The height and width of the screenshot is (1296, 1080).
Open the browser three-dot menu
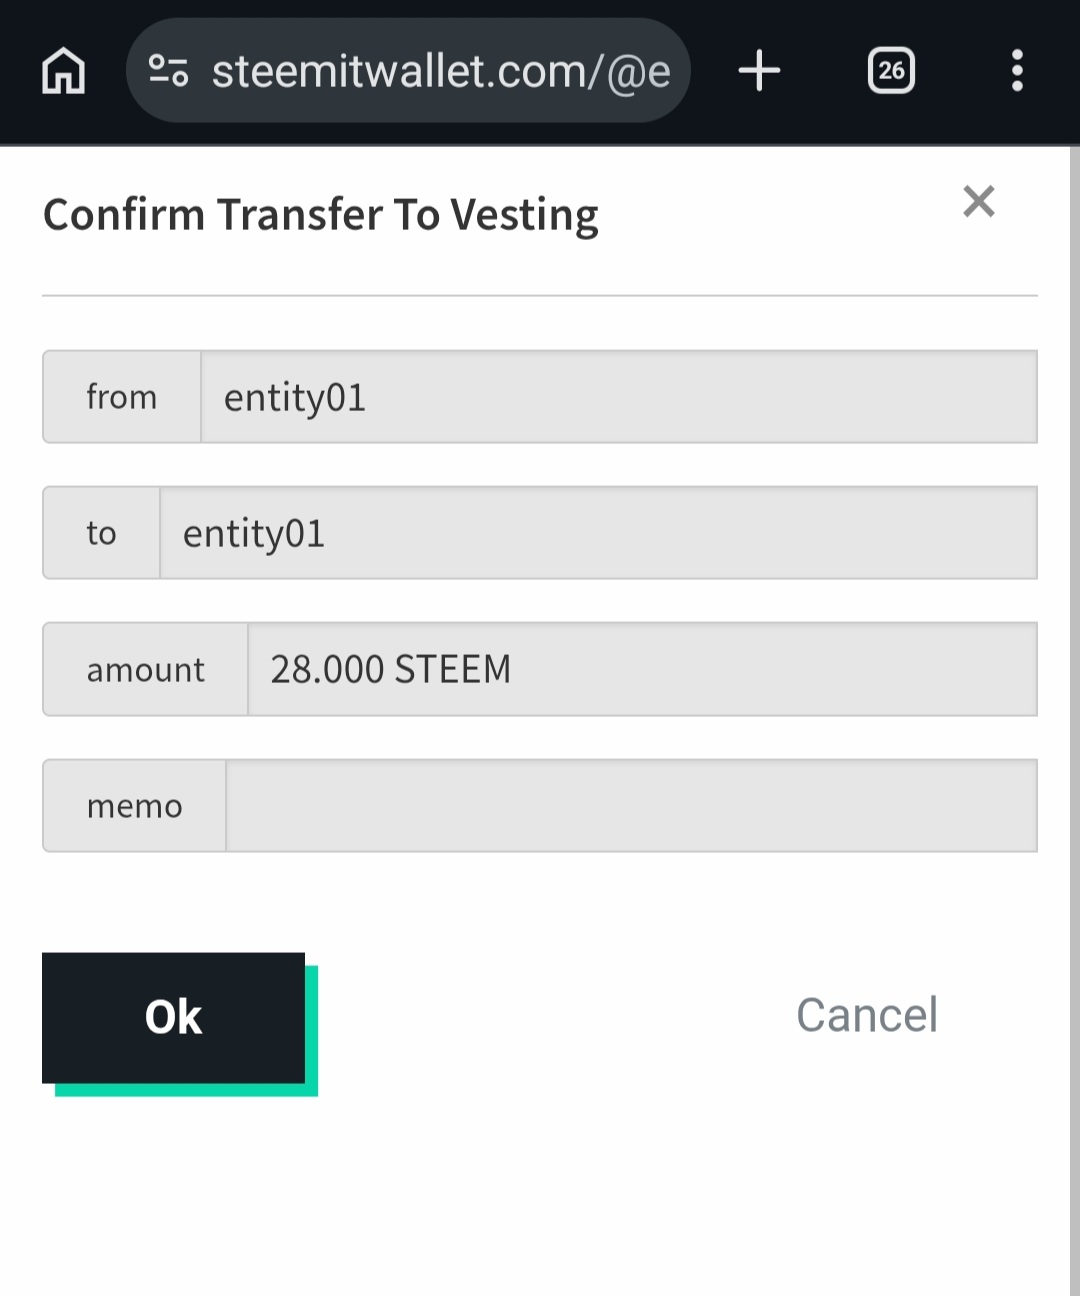(x=1017, y=71)
